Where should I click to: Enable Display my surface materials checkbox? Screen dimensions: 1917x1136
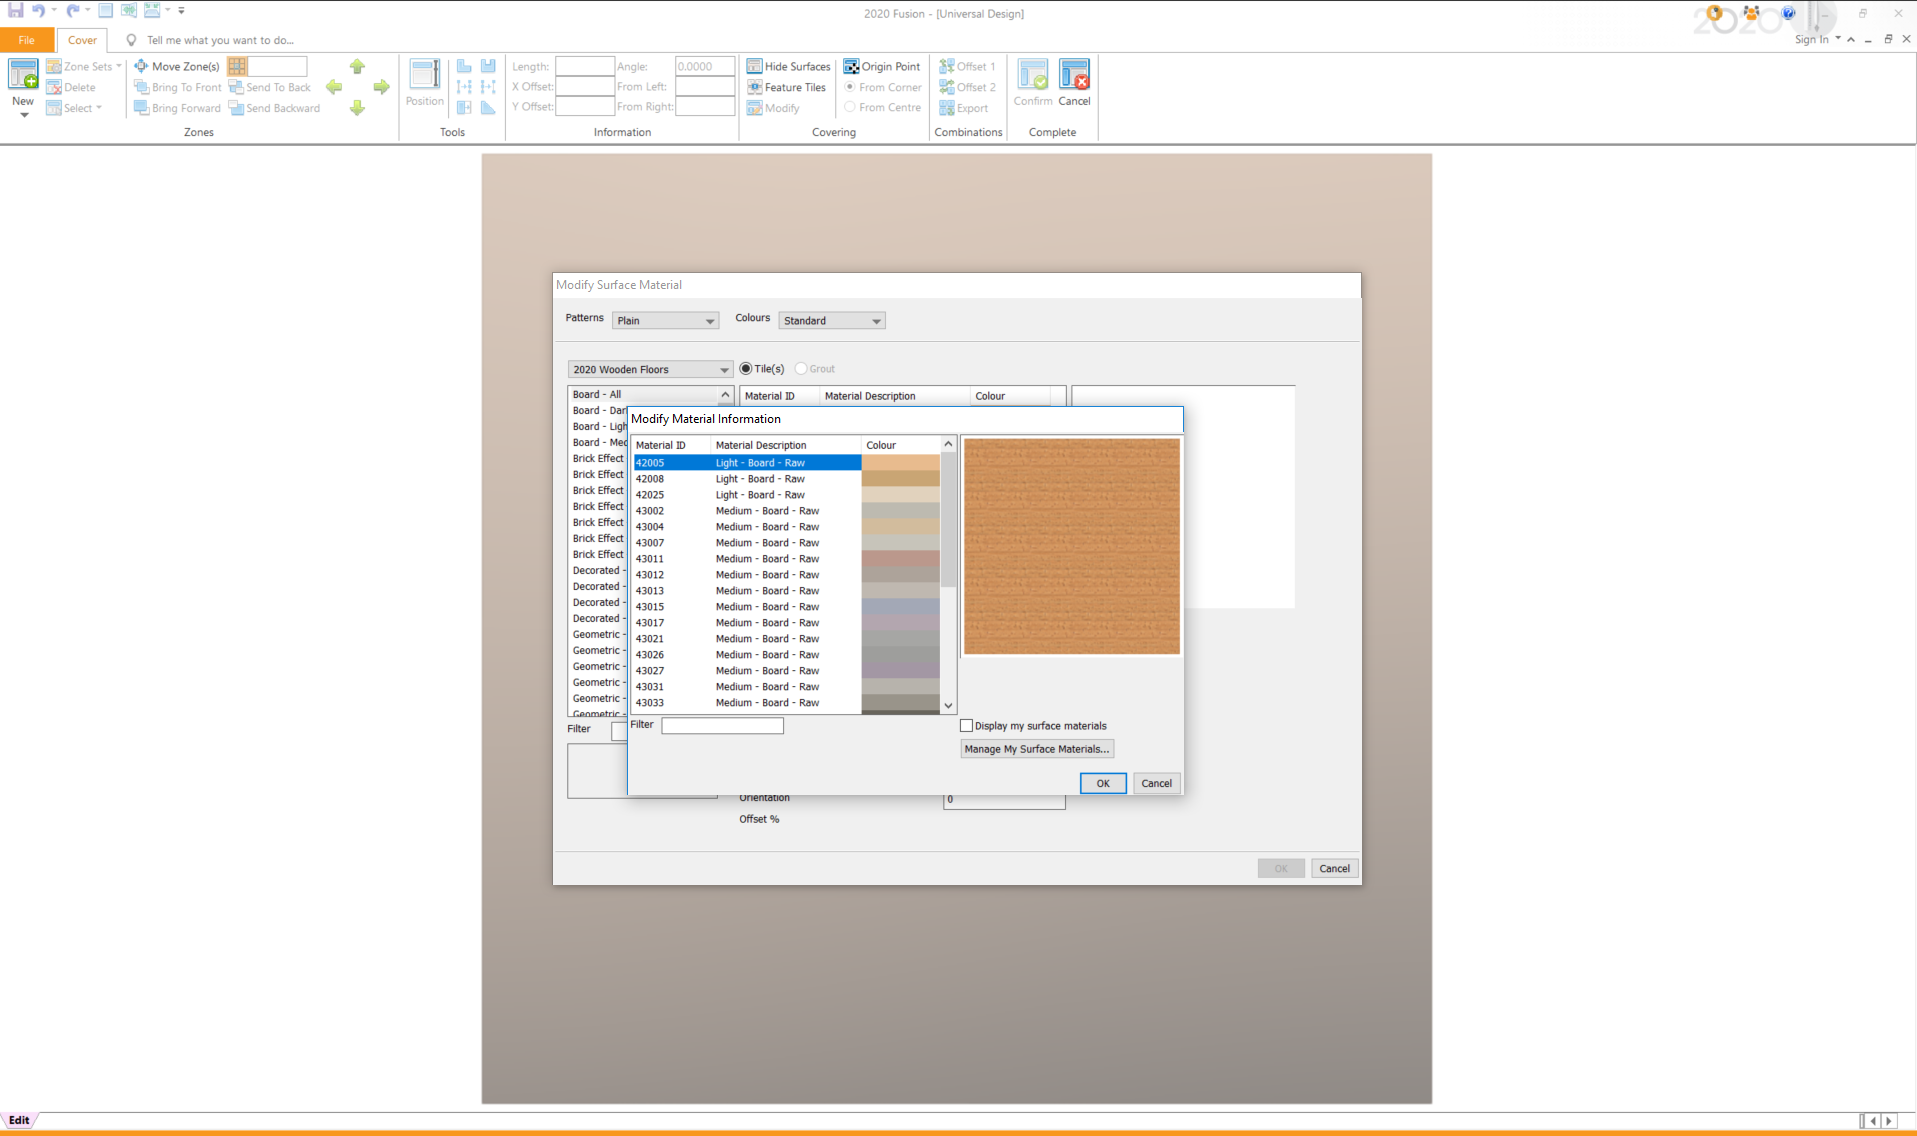click(x=966, y=726)
